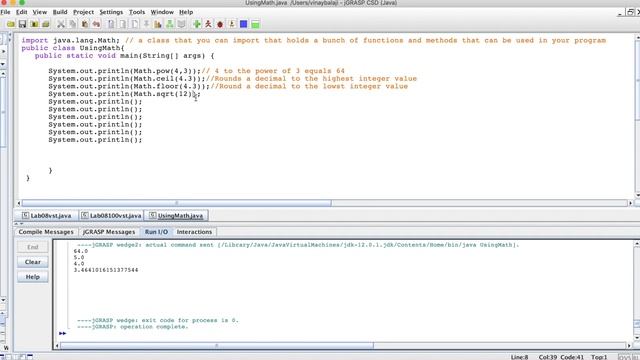Viewport: 640px width, 360px height.
Task: Open the Interactions tab
Action: (194, 232)
